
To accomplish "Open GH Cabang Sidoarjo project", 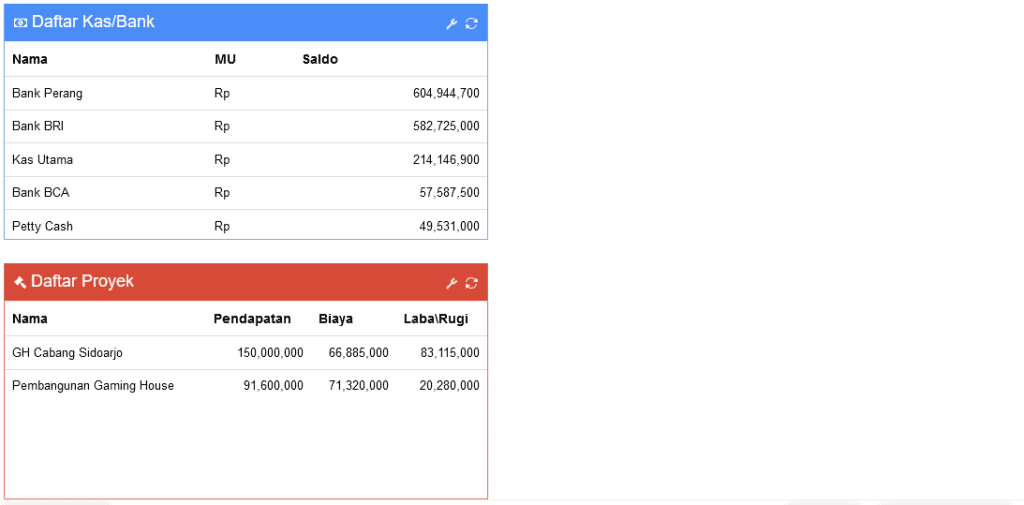I will point(246,353).
